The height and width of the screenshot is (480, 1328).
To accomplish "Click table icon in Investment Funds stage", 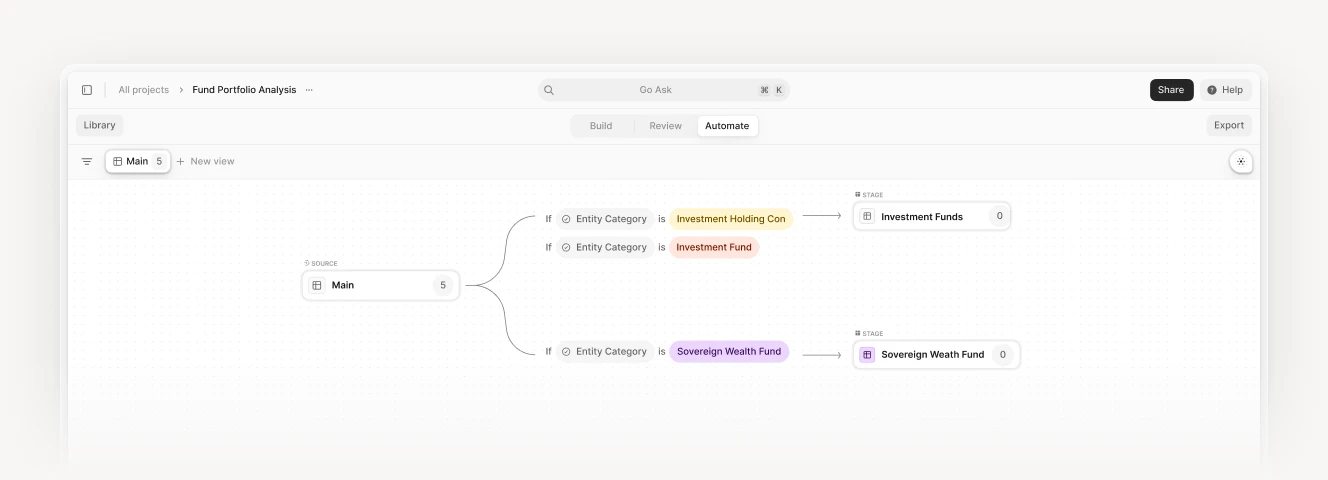I will pyautogui.click(x=867, y=216).
